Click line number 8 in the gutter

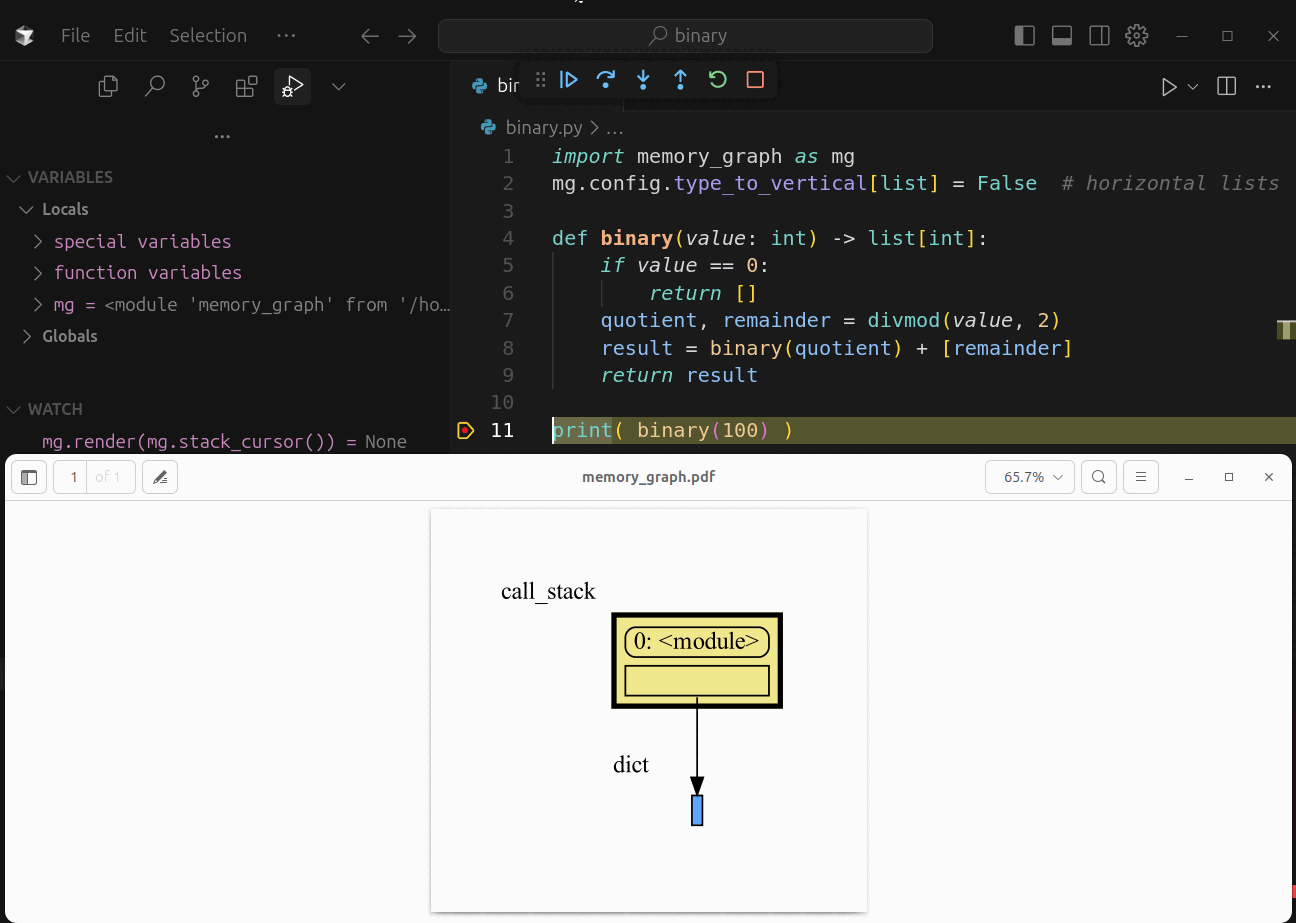pyautogui.click(x=508, y=348)
